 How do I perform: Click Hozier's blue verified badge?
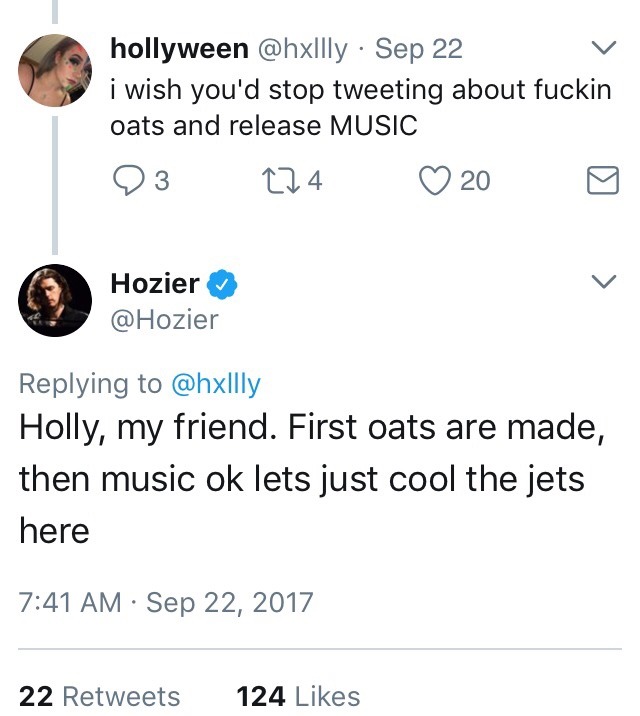(x=221, y=285)
